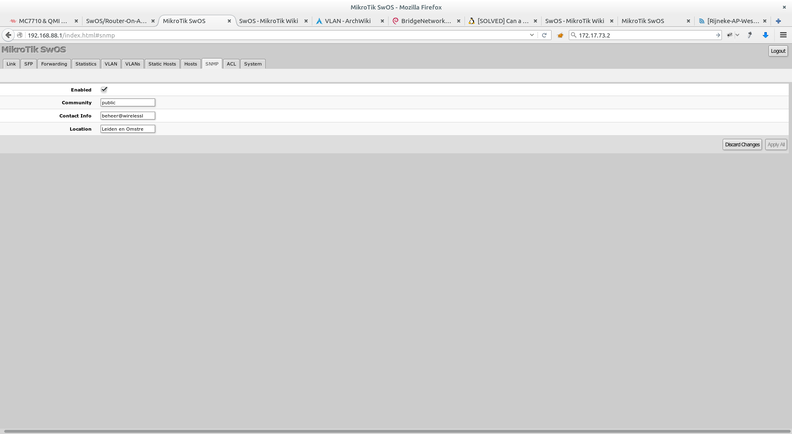
Task: Open the Forwarding tab
Action: (54, 64)
